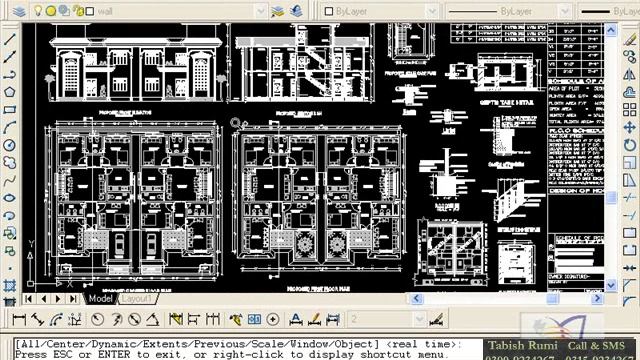Click the Dimension Text Edit icon
Screen dimensions: 640x360
tap(315, 319)
